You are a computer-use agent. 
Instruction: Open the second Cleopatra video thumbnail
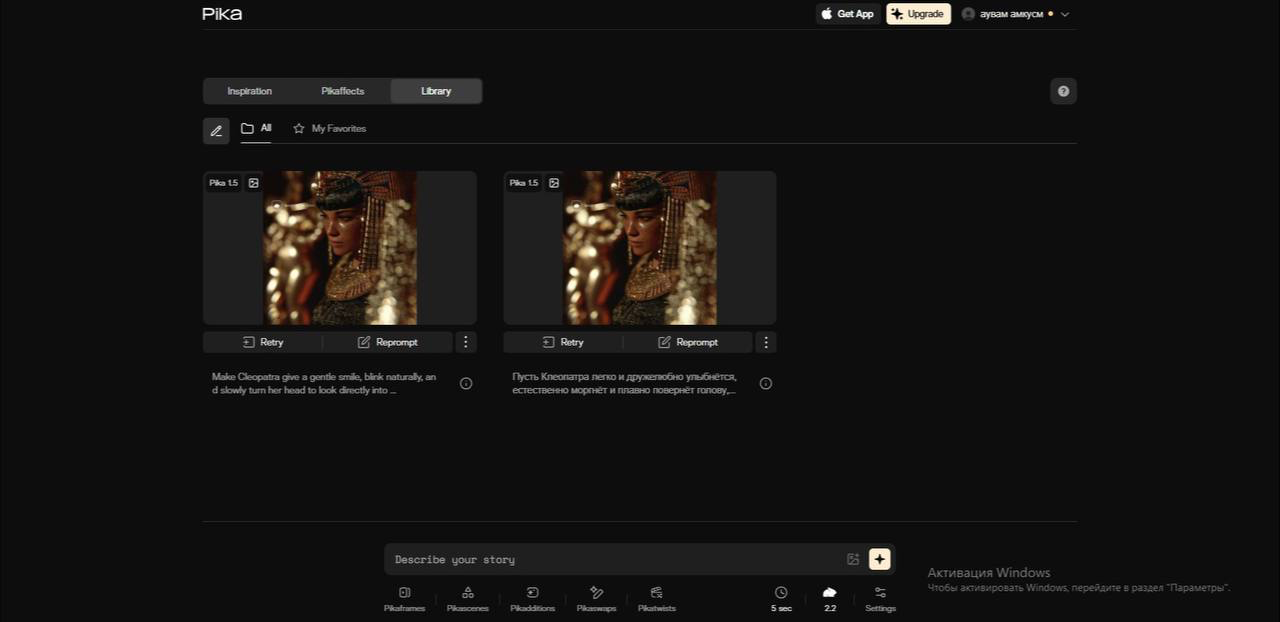[640, 248]
